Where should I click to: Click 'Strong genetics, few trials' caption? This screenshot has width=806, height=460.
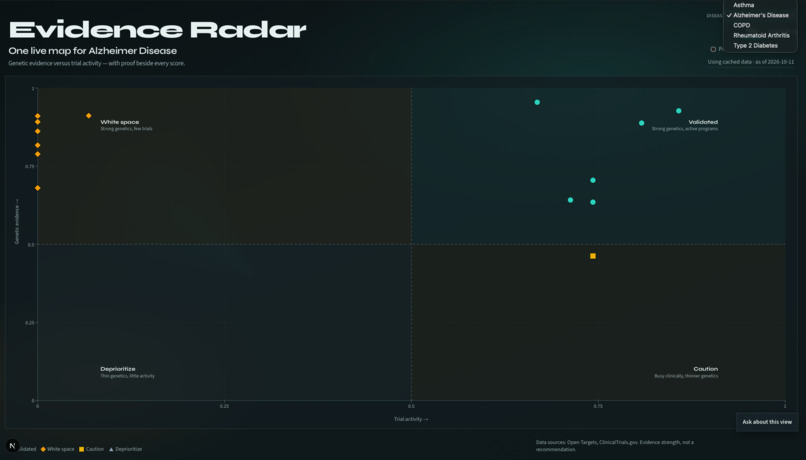[x=126, y=129]
